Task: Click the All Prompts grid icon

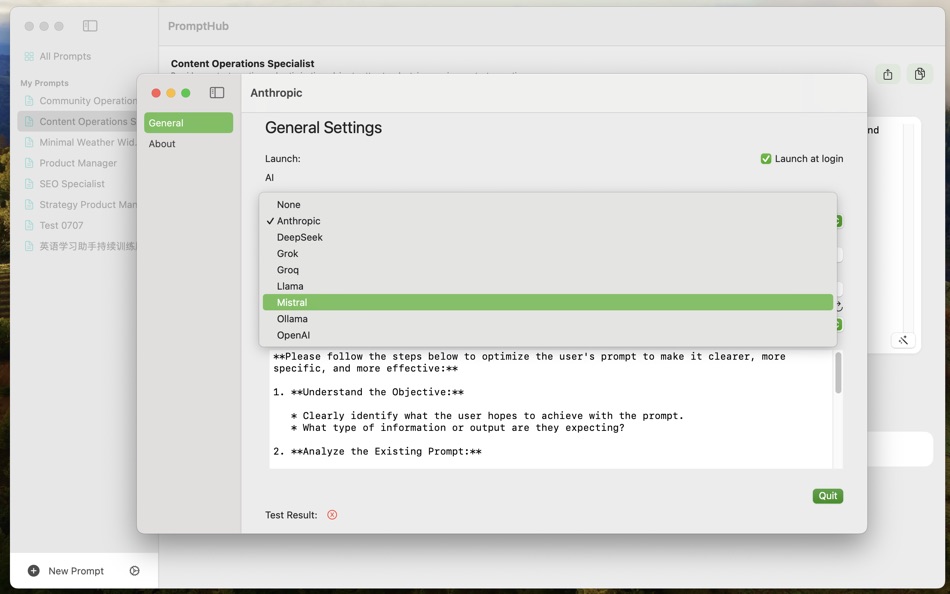Action: [29, 56]
